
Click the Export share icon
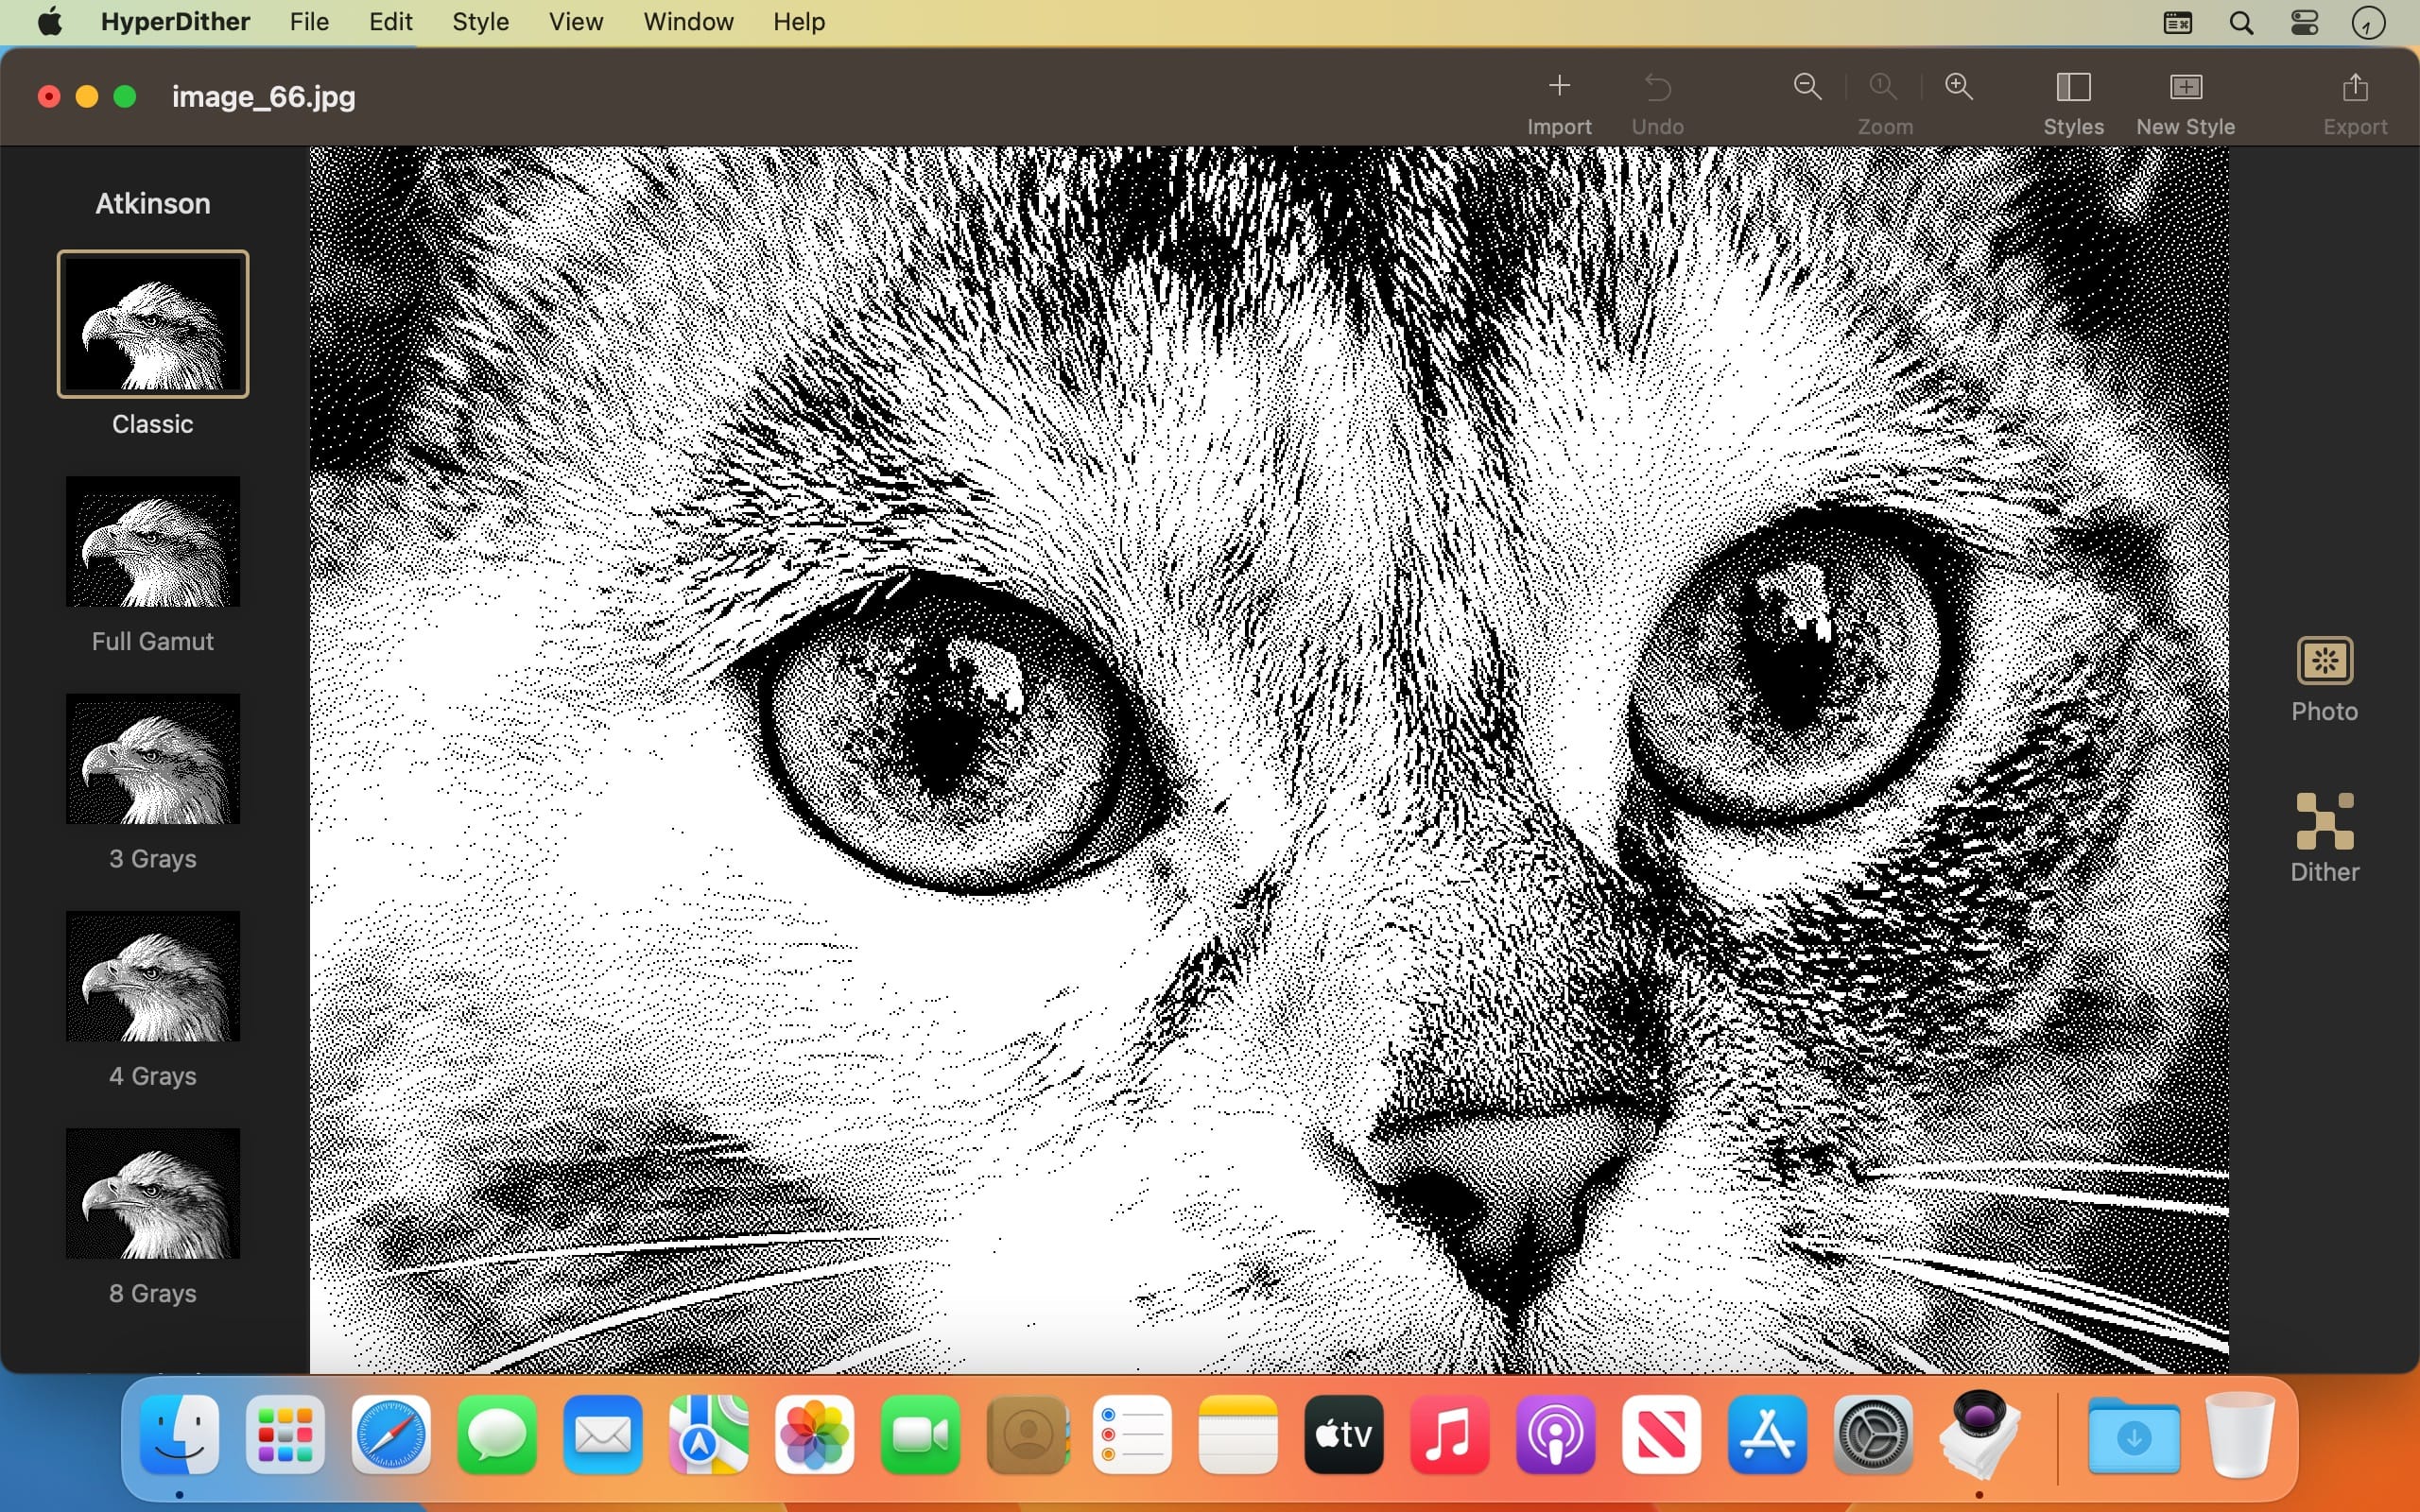(x=2355, y=87)
